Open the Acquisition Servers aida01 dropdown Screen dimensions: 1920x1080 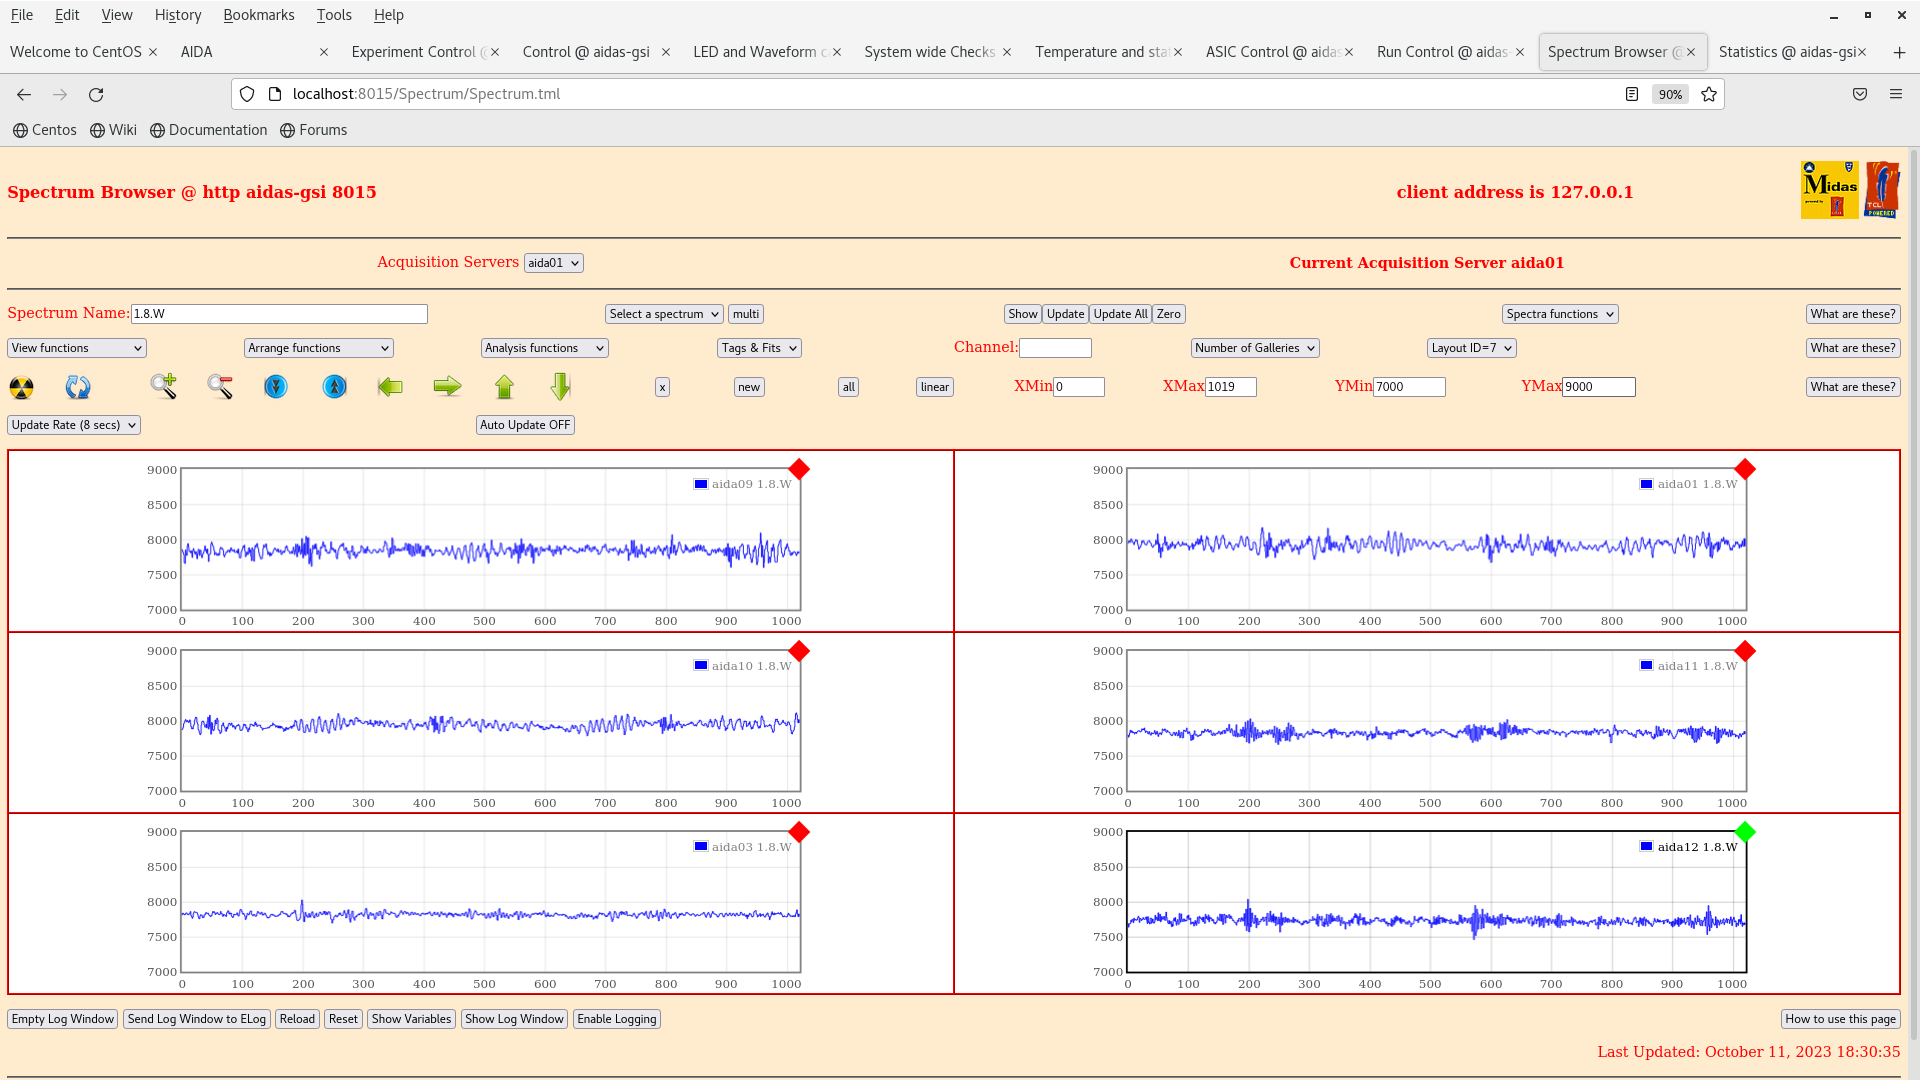[553, 263]
